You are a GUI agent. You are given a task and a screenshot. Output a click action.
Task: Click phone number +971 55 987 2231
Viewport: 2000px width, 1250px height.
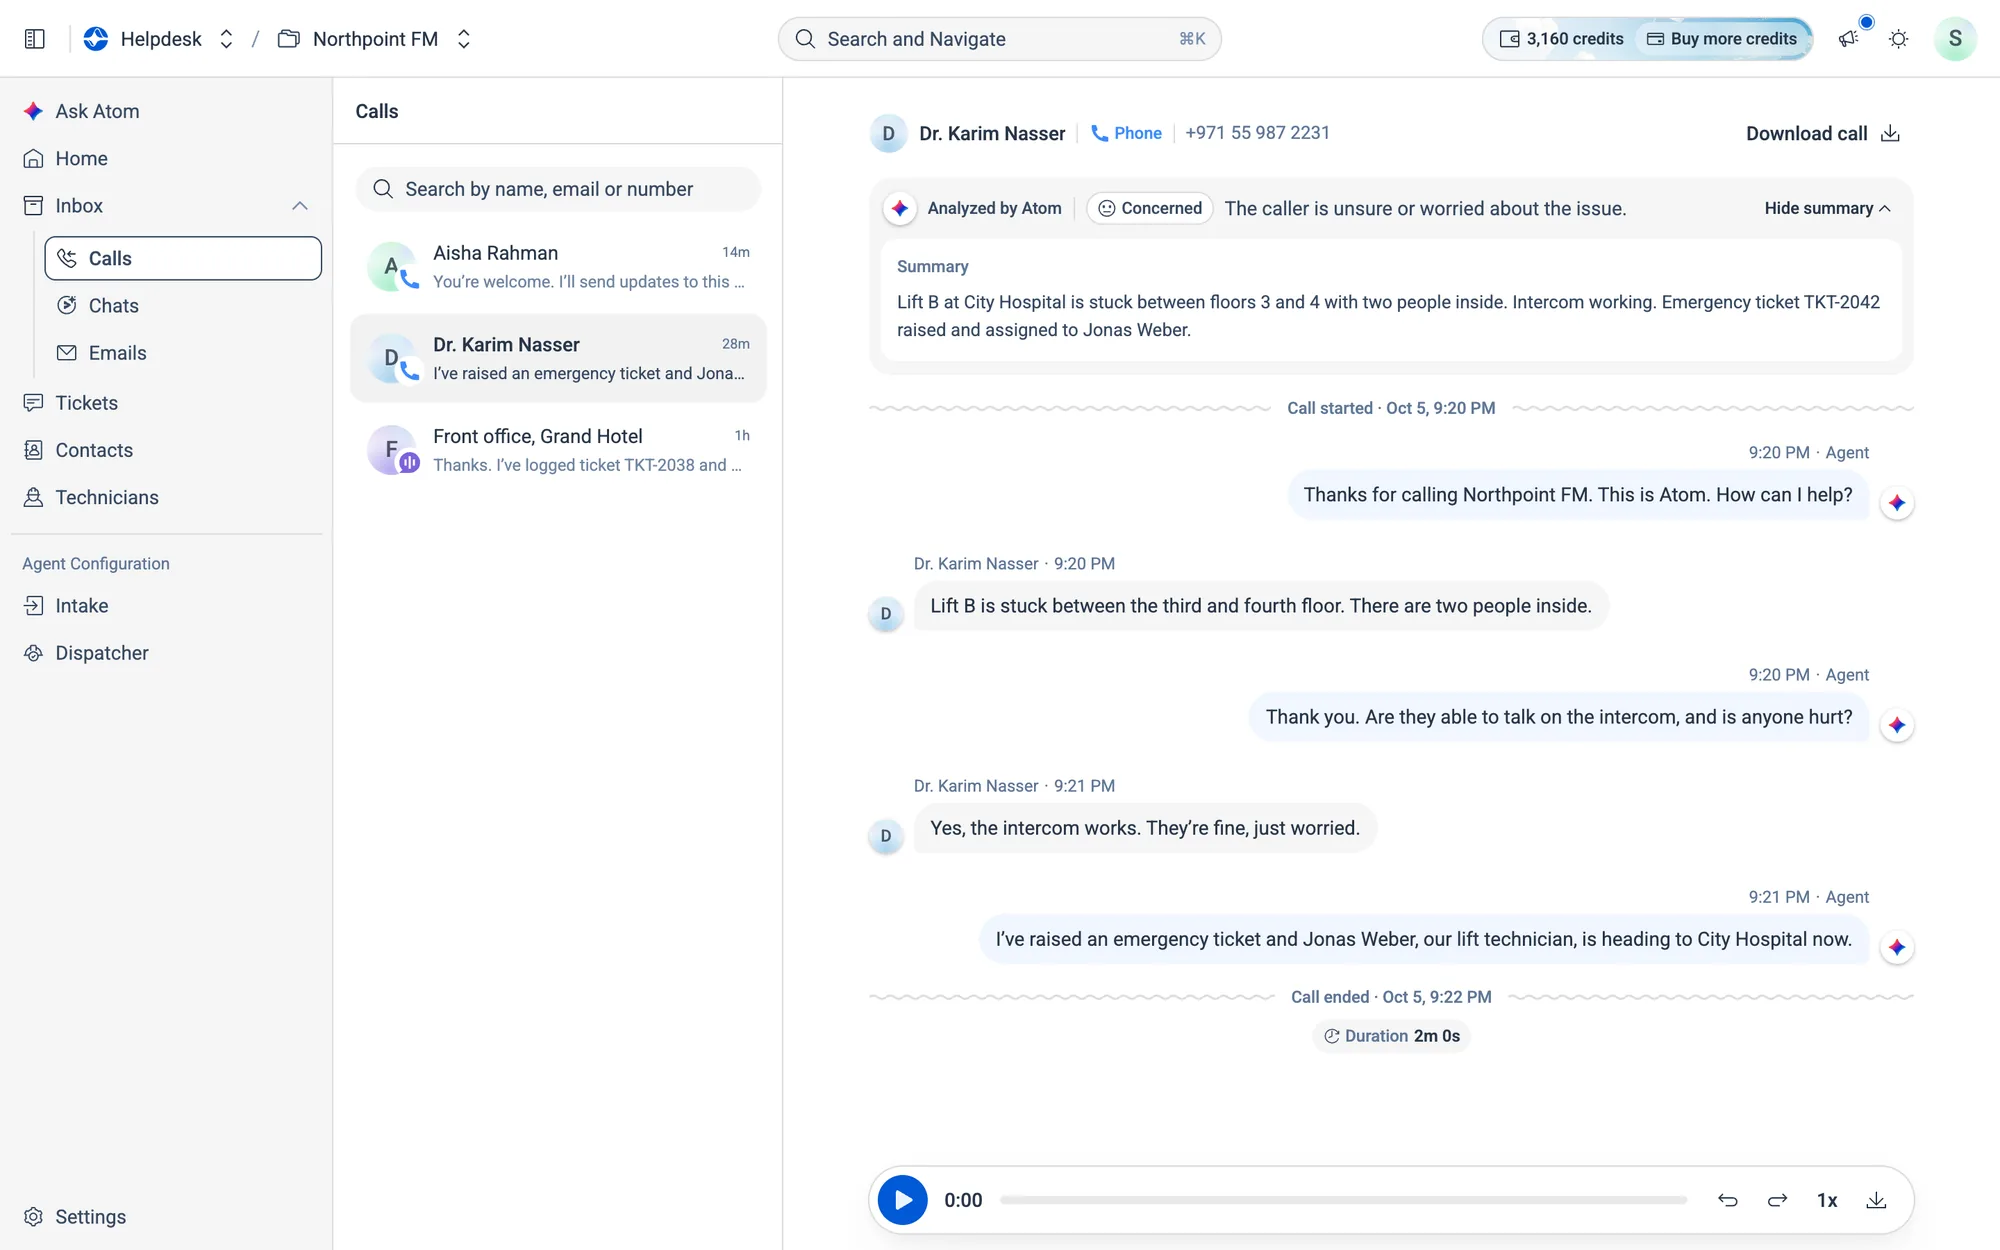(x=1257, y=133)
